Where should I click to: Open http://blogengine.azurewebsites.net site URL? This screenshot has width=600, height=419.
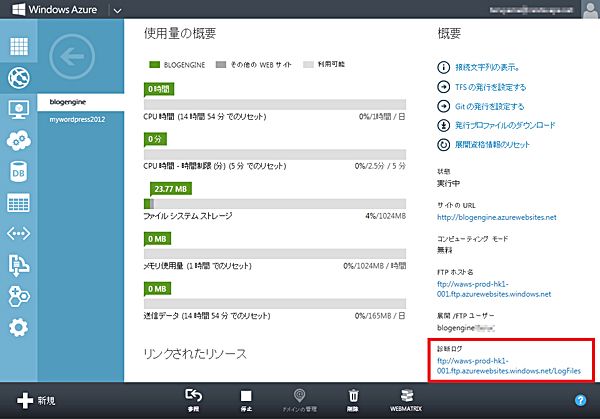click(497, 217)
